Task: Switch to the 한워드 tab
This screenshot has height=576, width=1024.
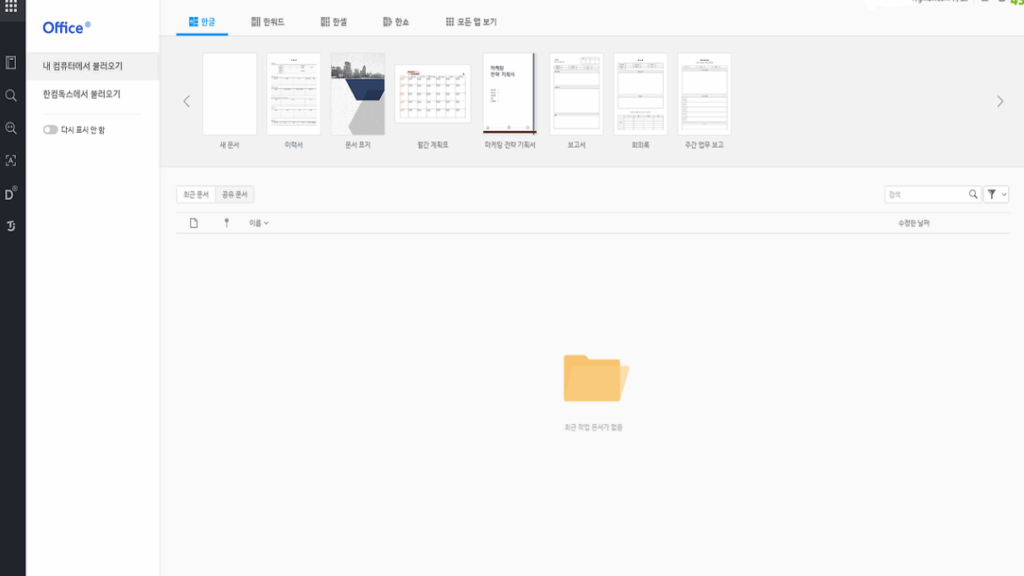Action: tap(268, 22)
